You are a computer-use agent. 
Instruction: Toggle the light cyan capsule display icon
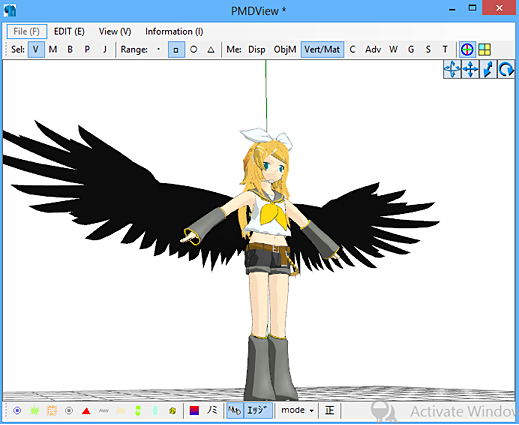tap(155, 411)
